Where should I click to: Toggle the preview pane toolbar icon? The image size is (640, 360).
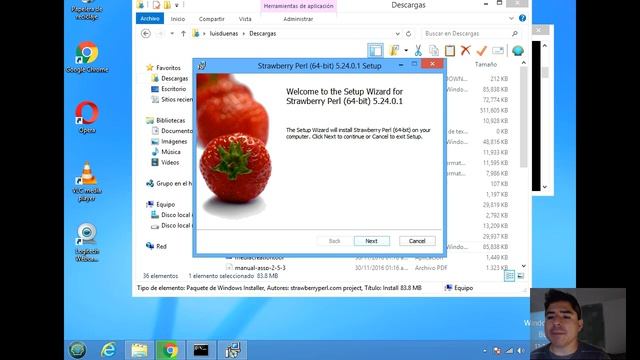click(x=375, y=51)
